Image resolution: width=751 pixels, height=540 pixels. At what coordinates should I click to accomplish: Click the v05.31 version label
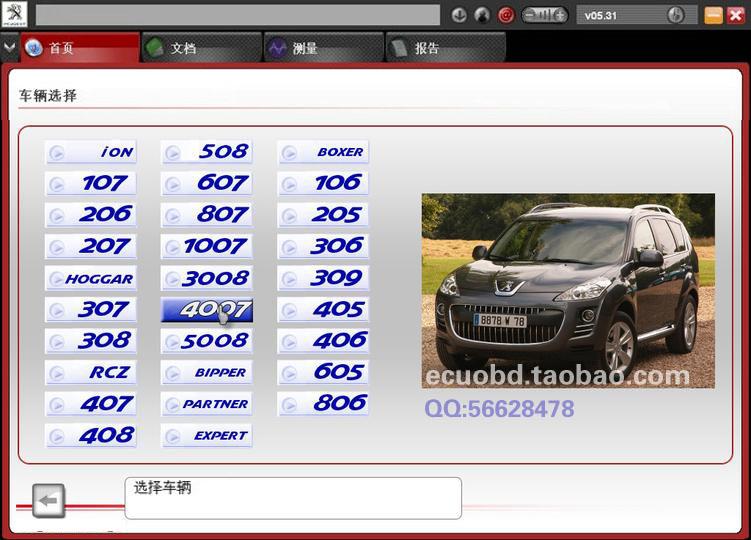coord(600,15)
